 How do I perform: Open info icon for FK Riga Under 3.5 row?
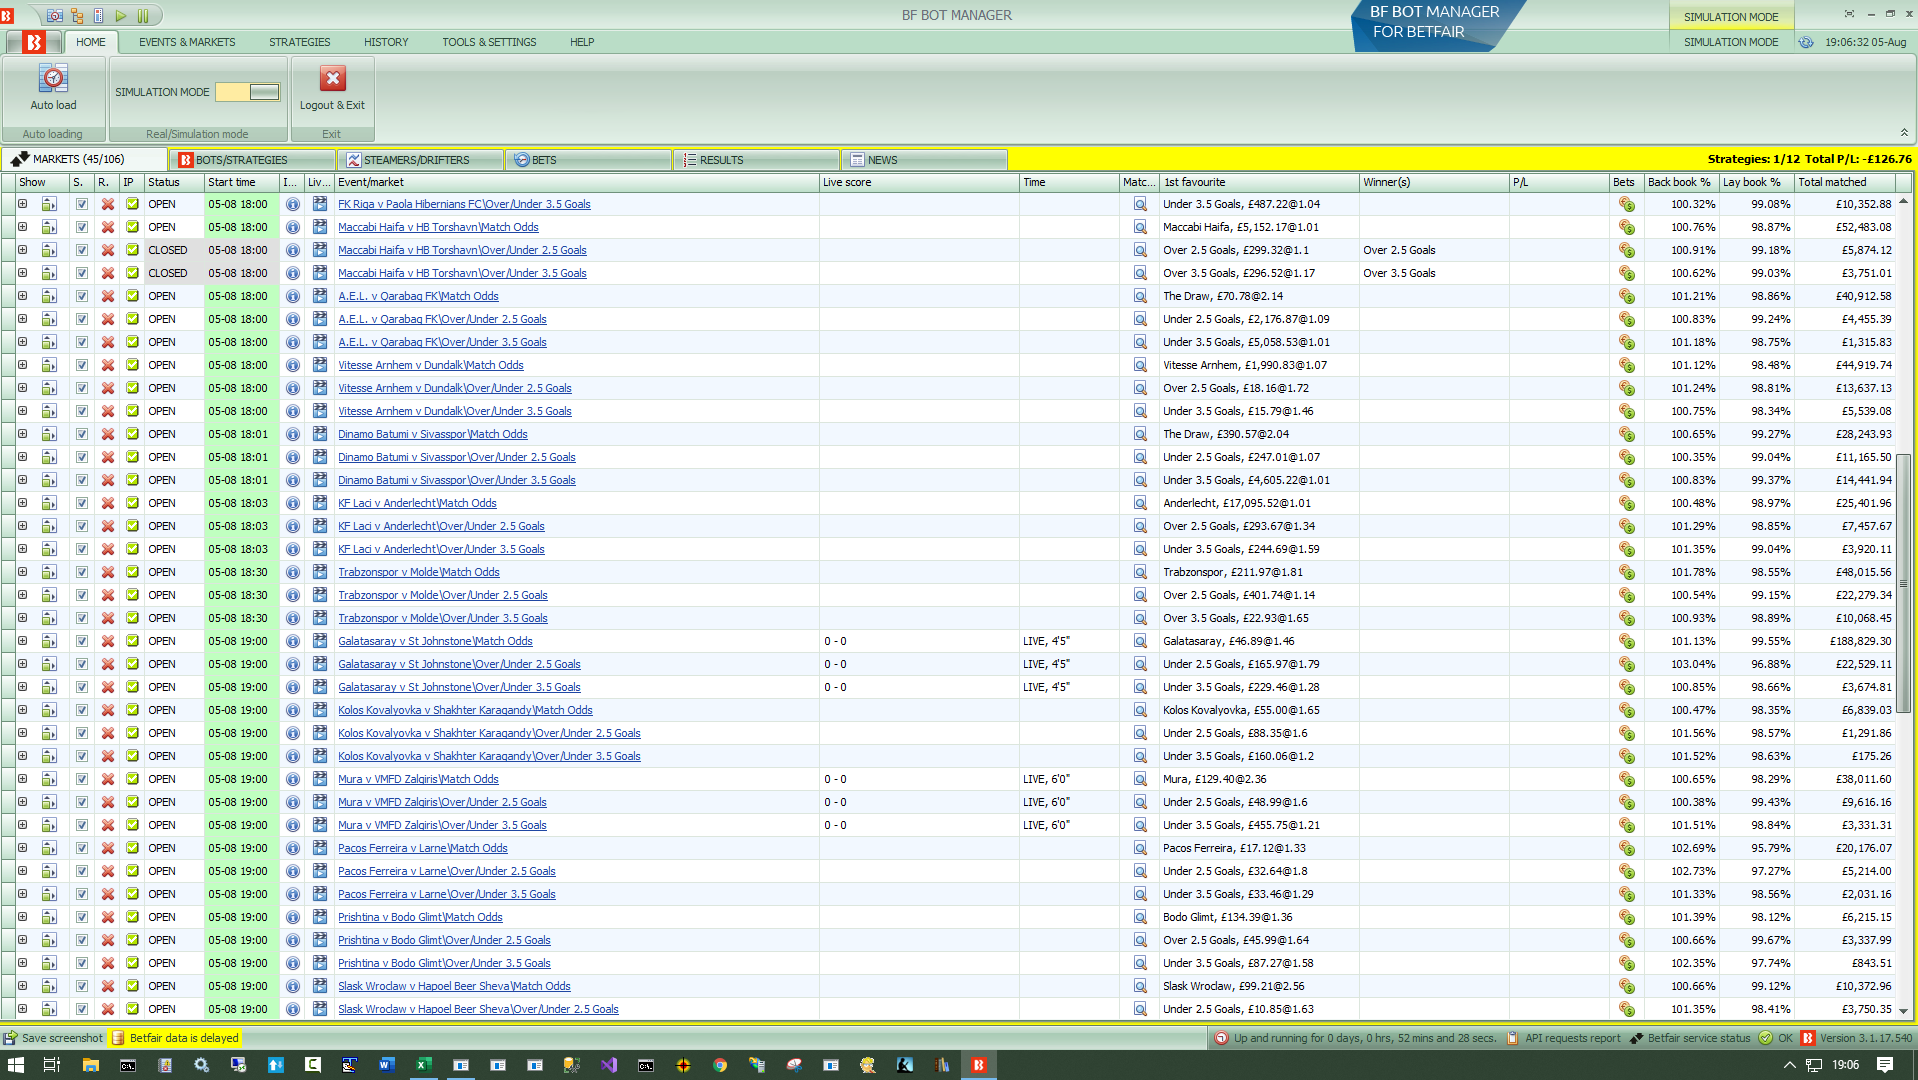tap(292, 204)
